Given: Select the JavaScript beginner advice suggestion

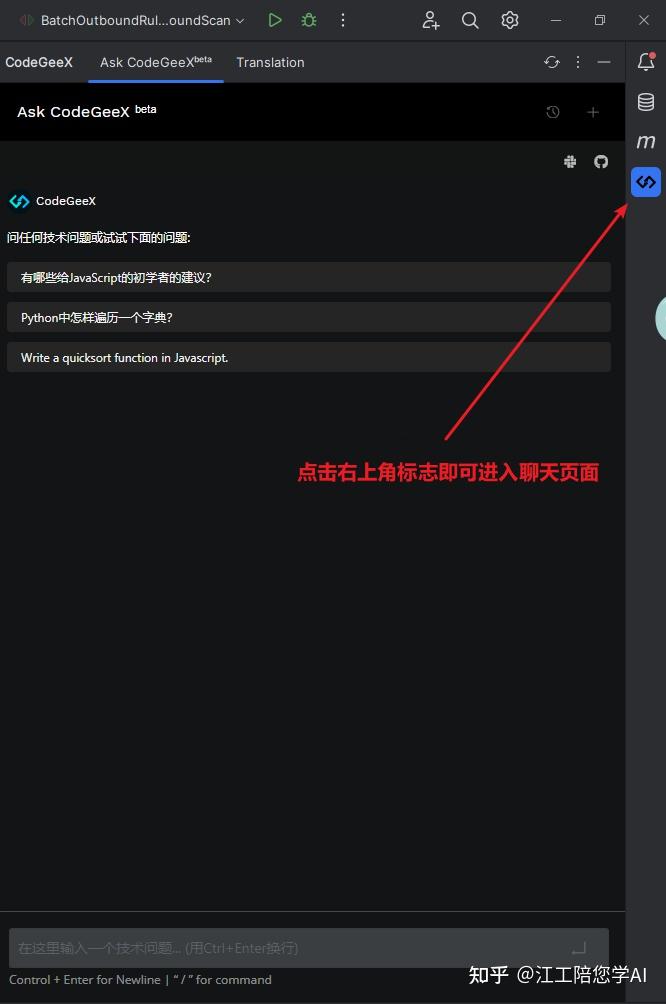Looking at the screenshot, I should click(x=309, y=277).
